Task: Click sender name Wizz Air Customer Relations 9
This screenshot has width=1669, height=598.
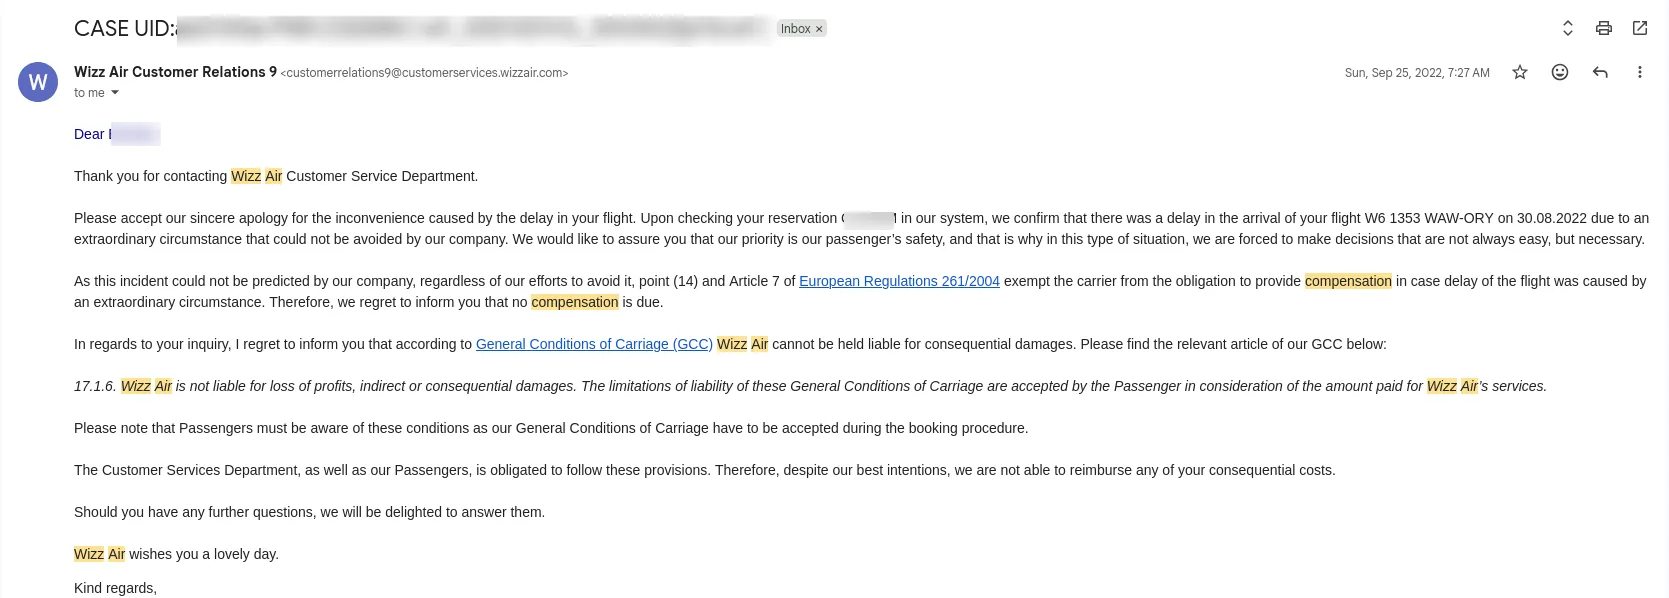Action: [175, 72]
